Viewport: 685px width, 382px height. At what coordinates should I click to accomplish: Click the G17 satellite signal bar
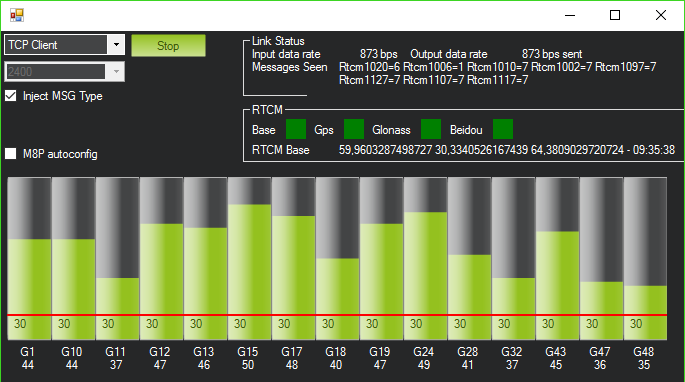(x=294, y=258)
